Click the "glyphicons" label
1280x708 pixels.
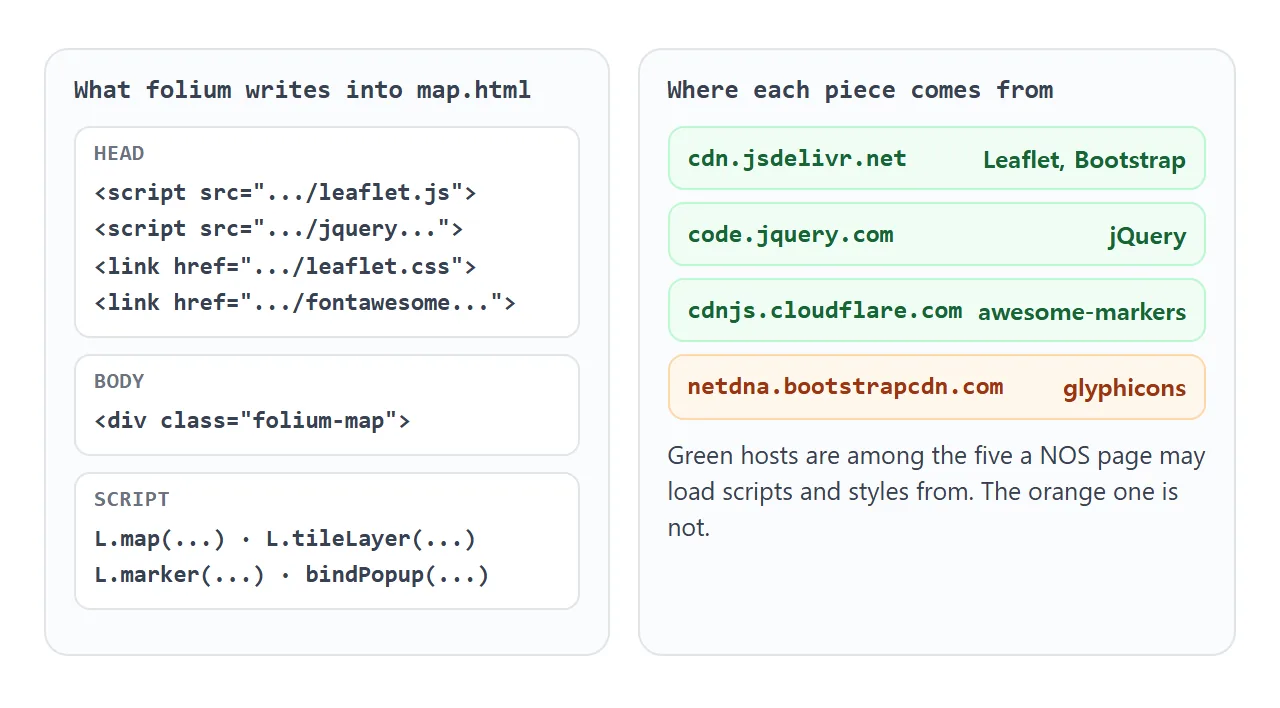click(1124, 388)
